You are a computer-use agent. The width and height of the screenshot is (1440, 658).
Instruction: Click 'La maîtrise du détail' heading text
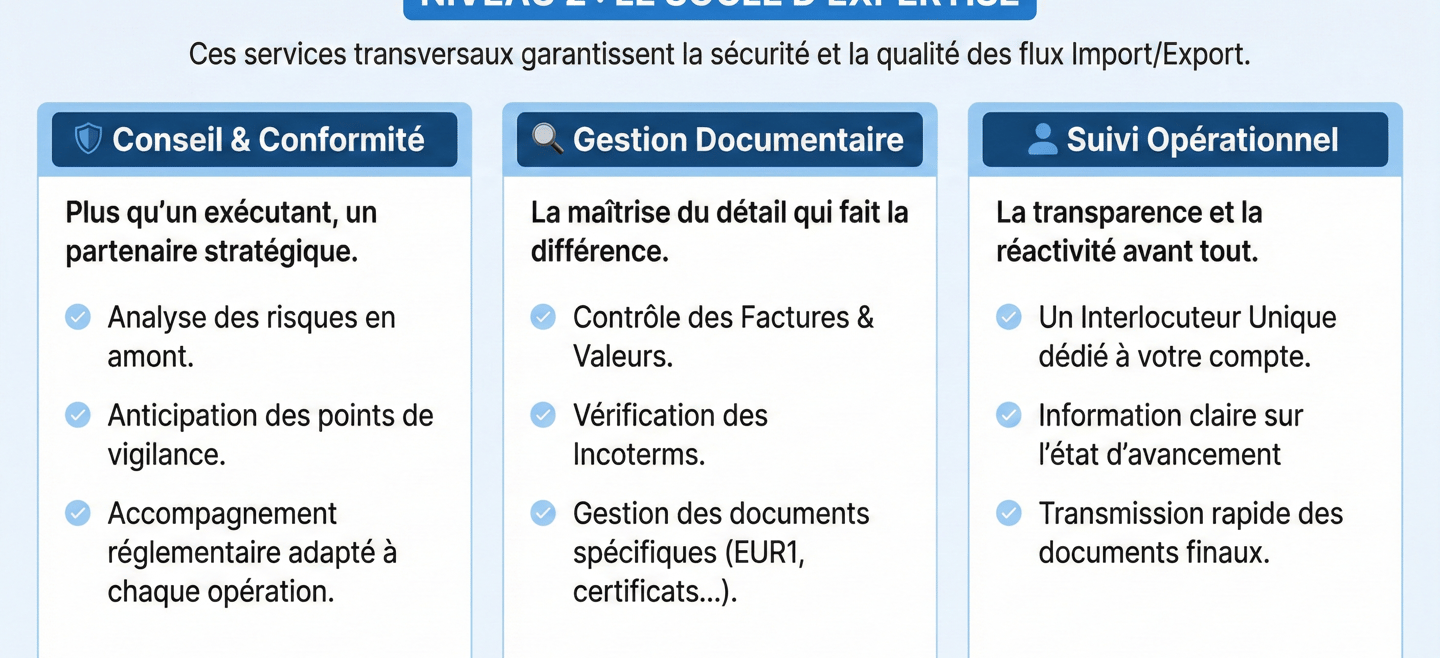719,232
